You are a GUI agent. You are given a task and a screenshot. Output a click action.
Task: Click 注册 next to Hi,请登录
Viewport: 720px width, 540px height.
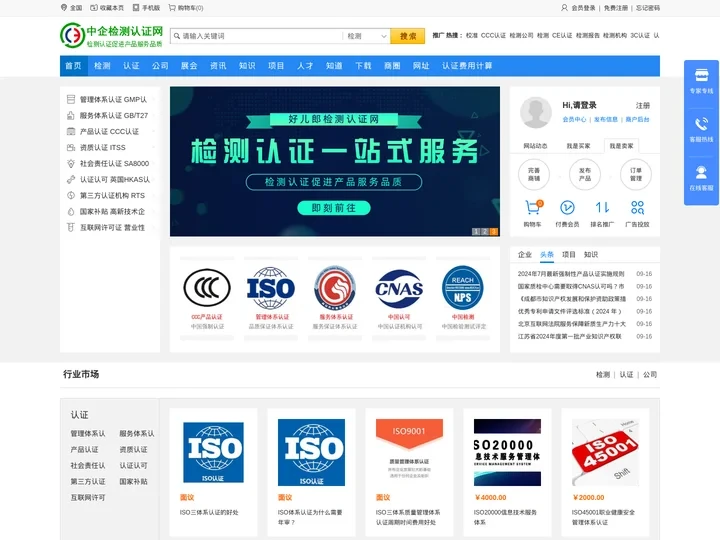point(643,106)
